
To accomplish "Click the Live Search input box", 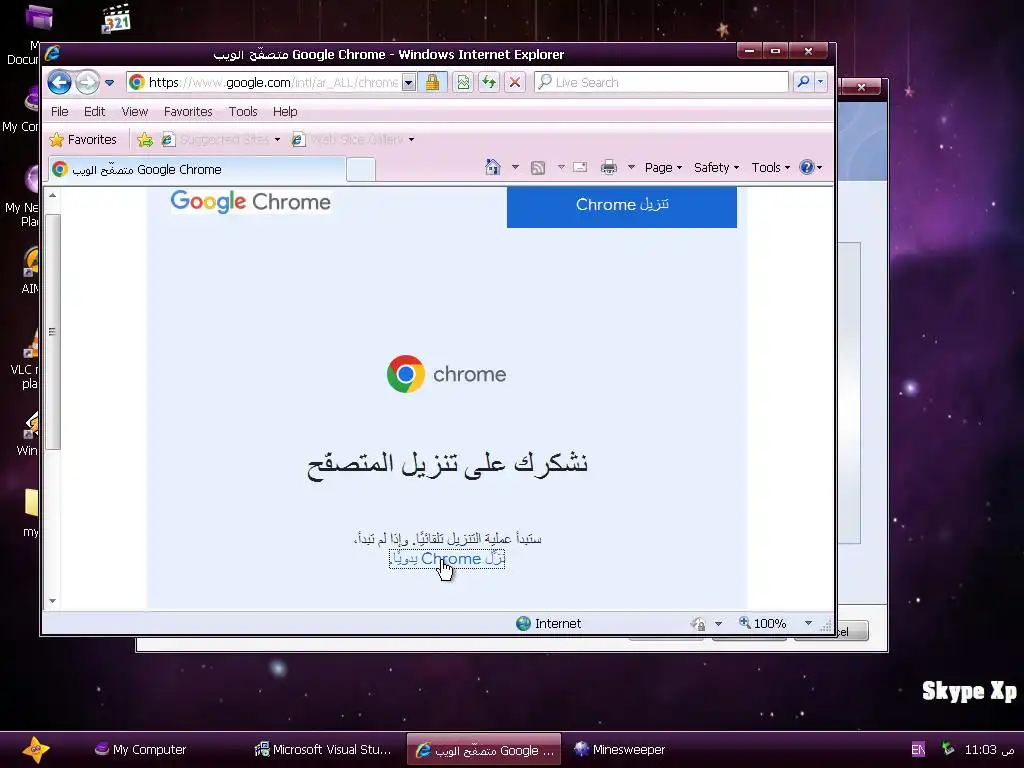I will pyautogui.click(x=662, y=82).
